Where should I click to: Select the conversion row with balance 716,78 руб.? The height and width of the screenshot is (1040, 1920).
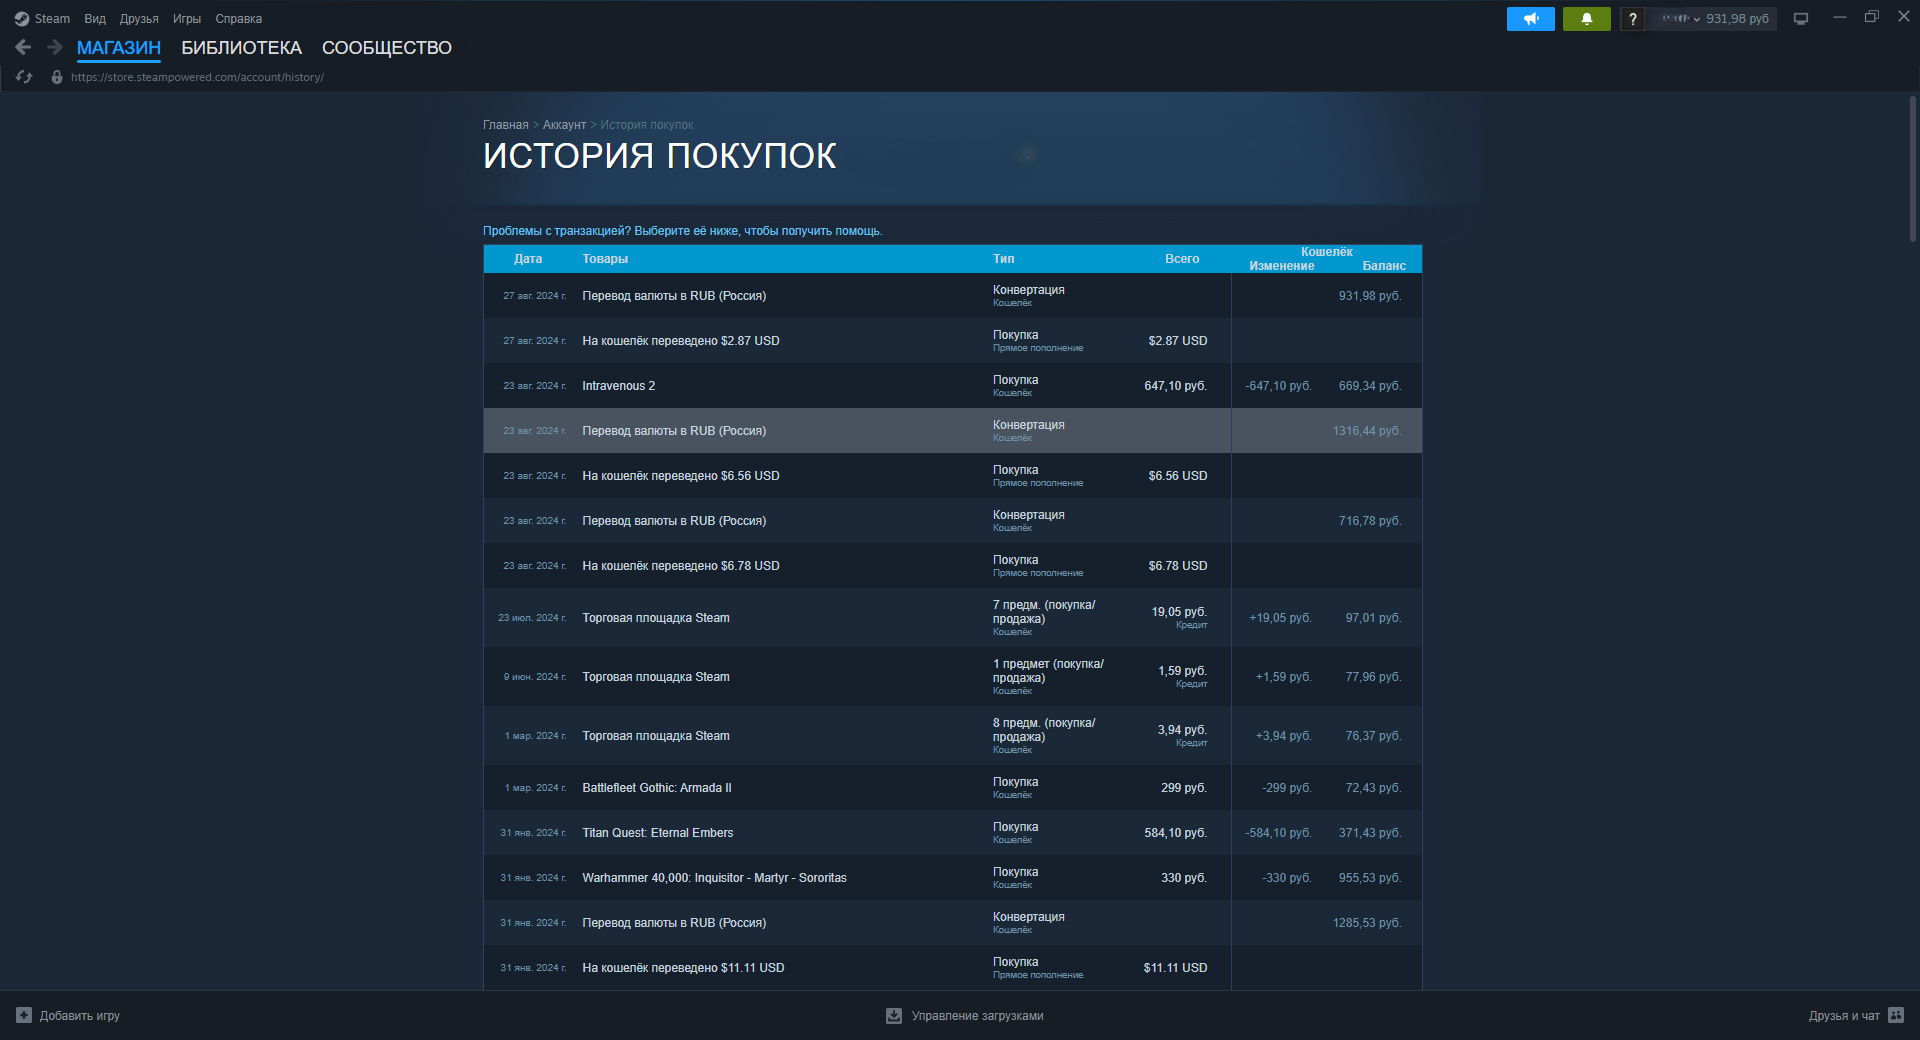(x=953, y=521)
